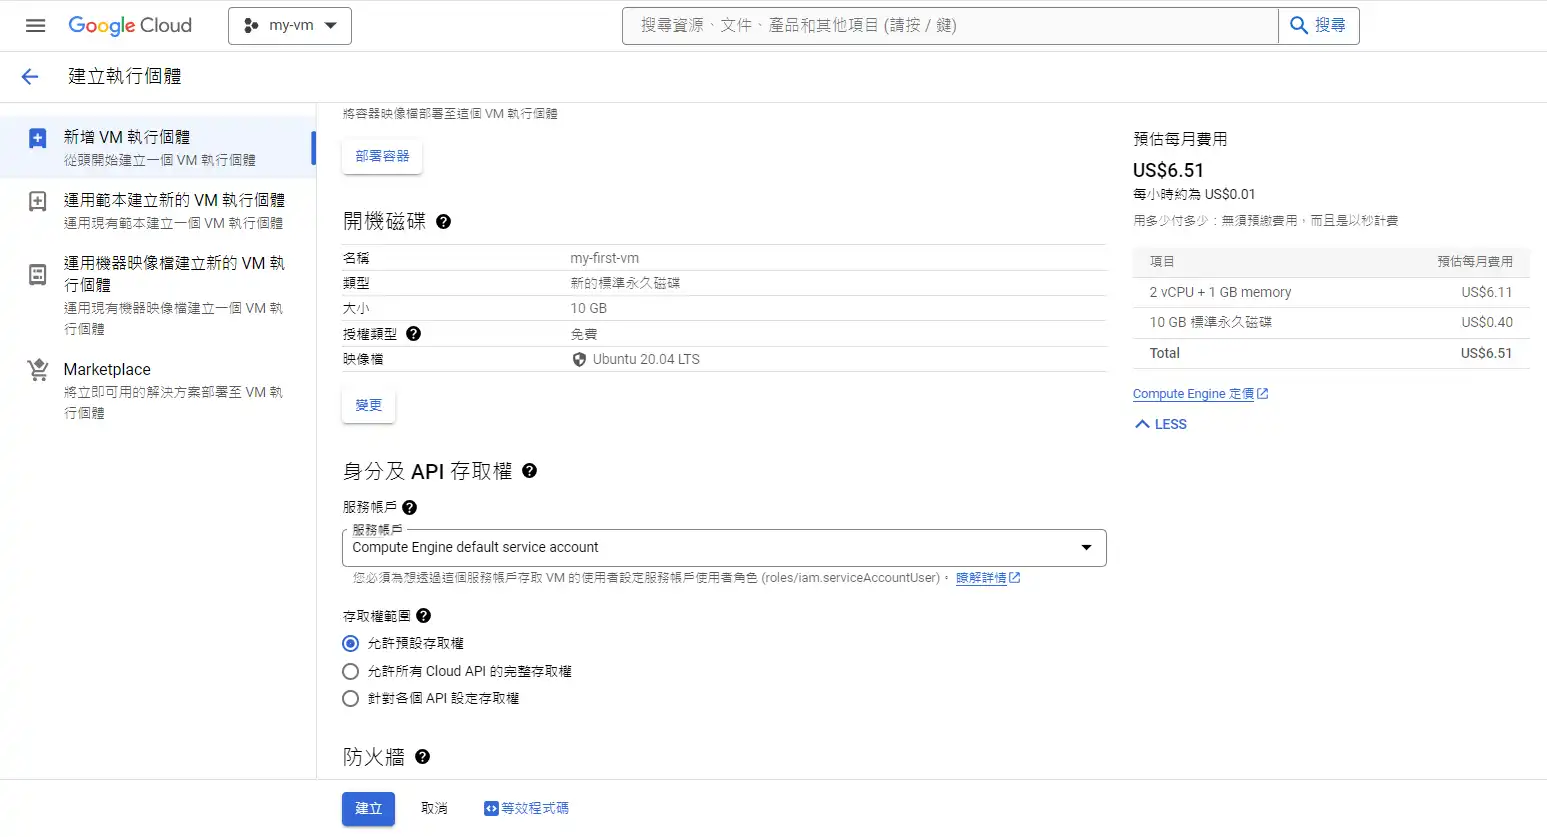Viewport: 1547px width, 837px height.
Task: Click help icon beside 身分及 API 存取權
Action: click(530, 471)
